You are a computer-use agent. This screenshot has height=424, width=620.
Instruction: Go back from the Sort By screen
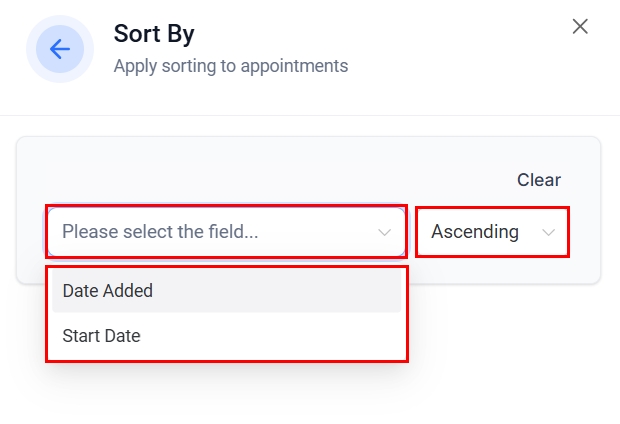point(59,49)
